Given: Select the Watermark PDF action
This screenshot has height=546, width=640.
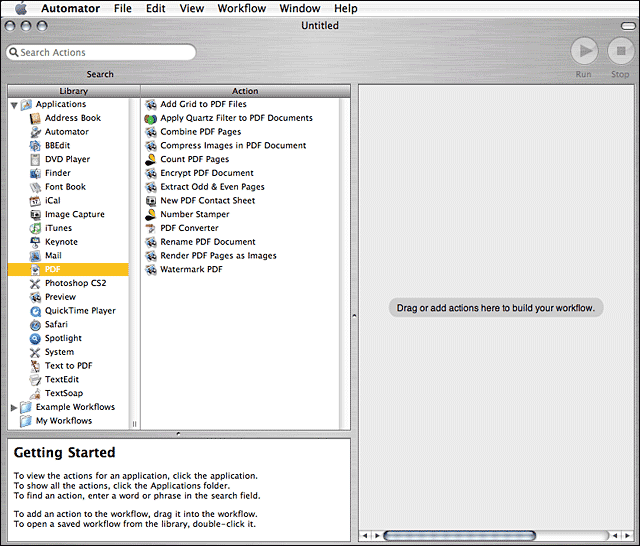Looking at the screenshot, I should click(191, 270).
